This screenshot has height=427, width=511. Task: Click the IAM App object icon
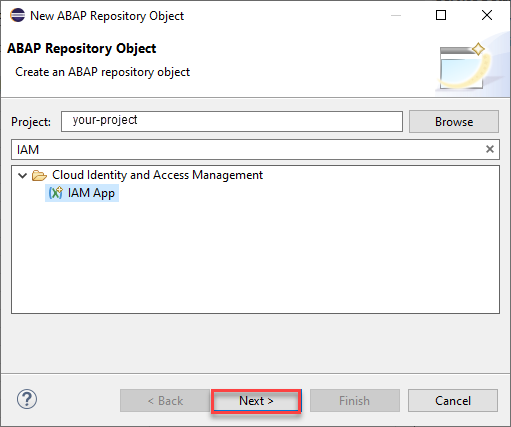pos(56,193)
